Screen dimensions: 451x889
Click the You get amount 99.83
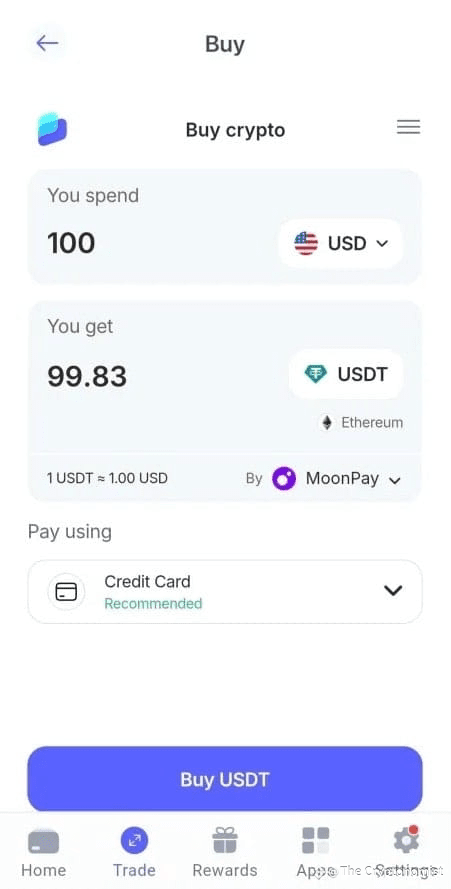coord(87,376)
